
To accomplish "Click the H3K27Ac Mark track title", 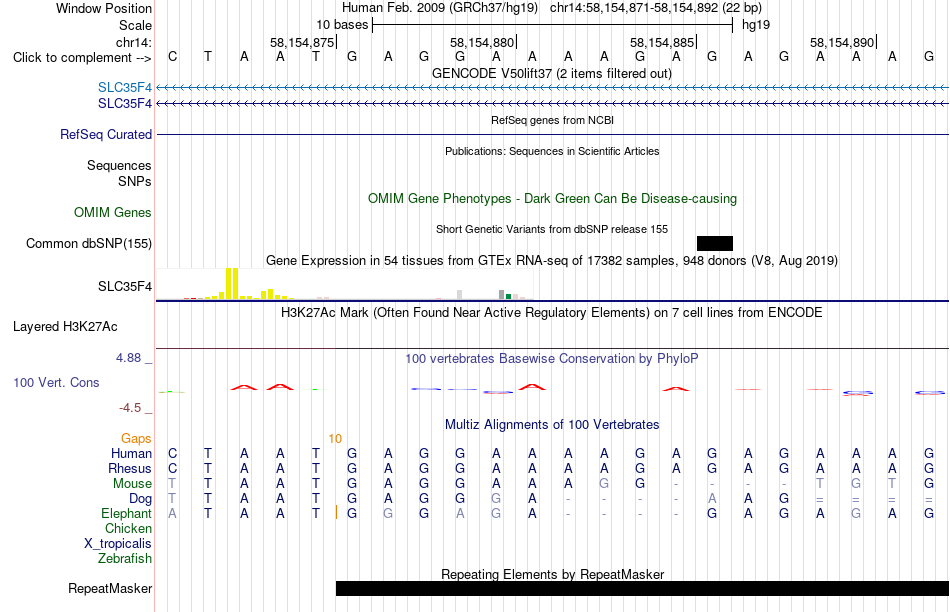I will pyautogui.click(x=552, y=313).
